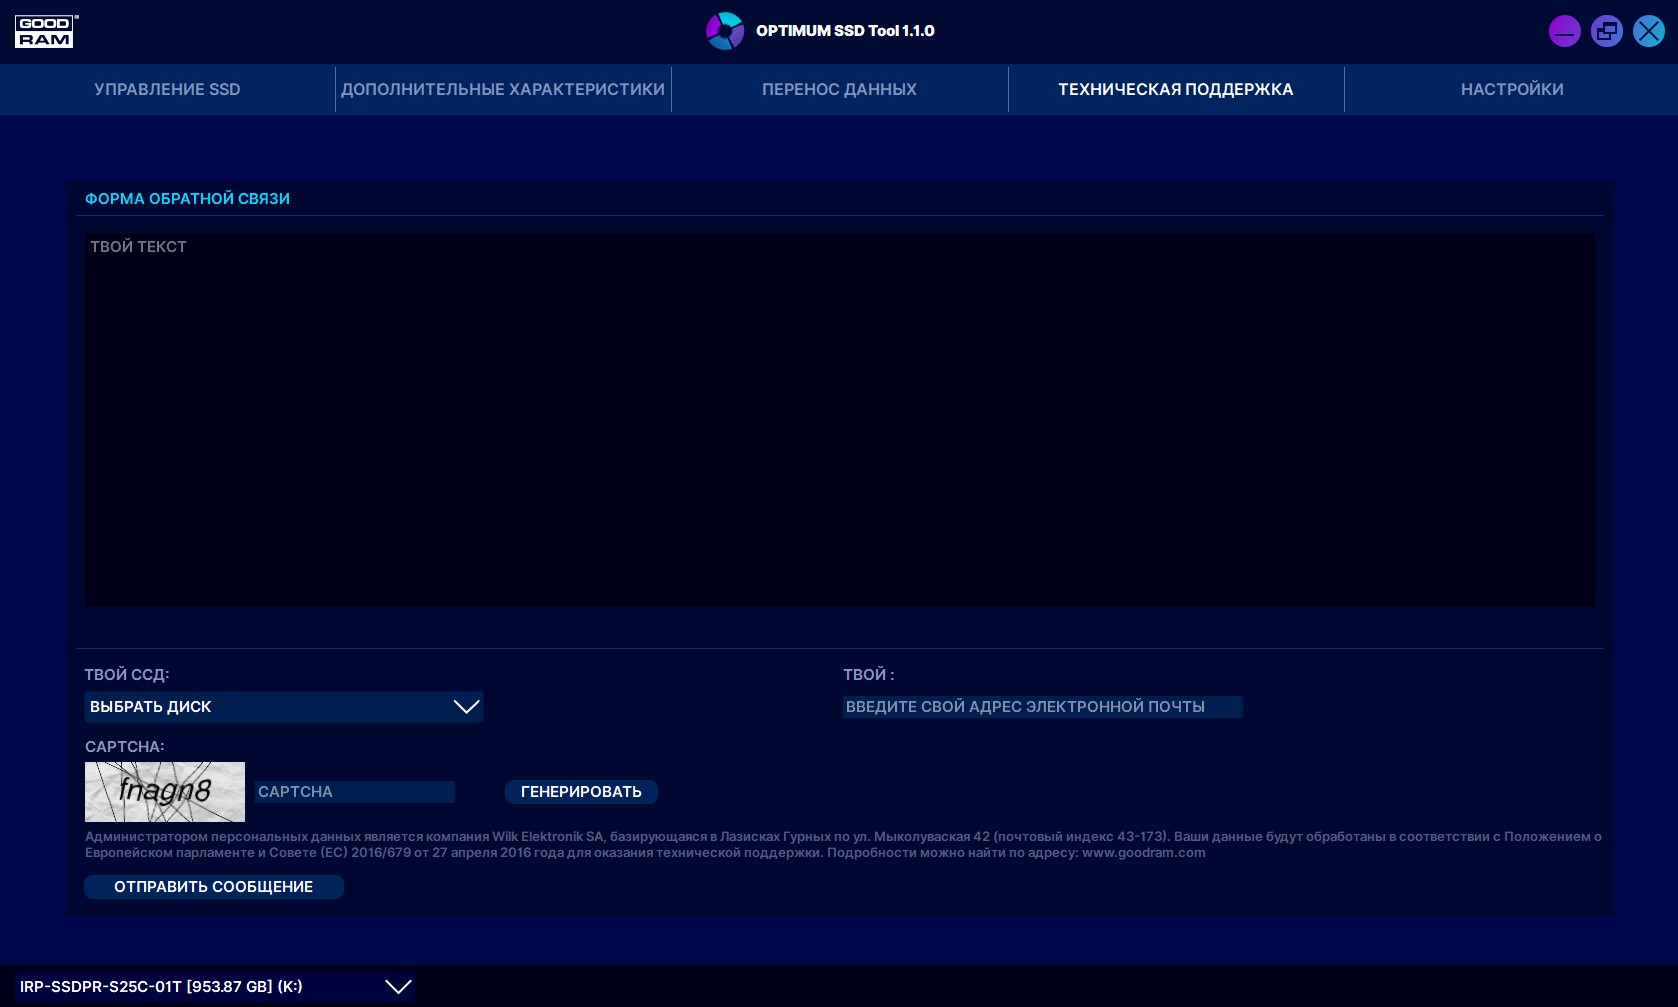Close the app with X icon
1678x1007 pixels.
point(1648,31)
